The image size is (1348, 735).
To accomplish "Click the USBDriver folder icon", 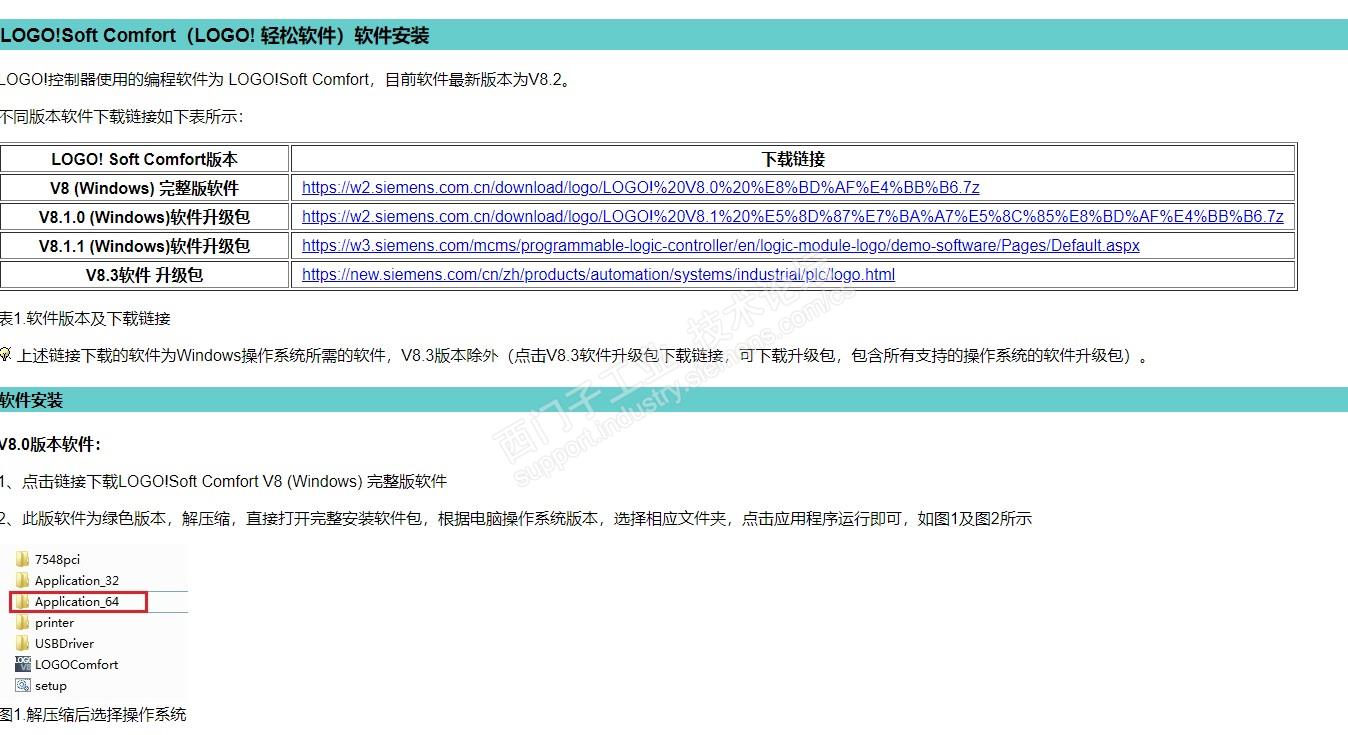I will pos(22,643).
